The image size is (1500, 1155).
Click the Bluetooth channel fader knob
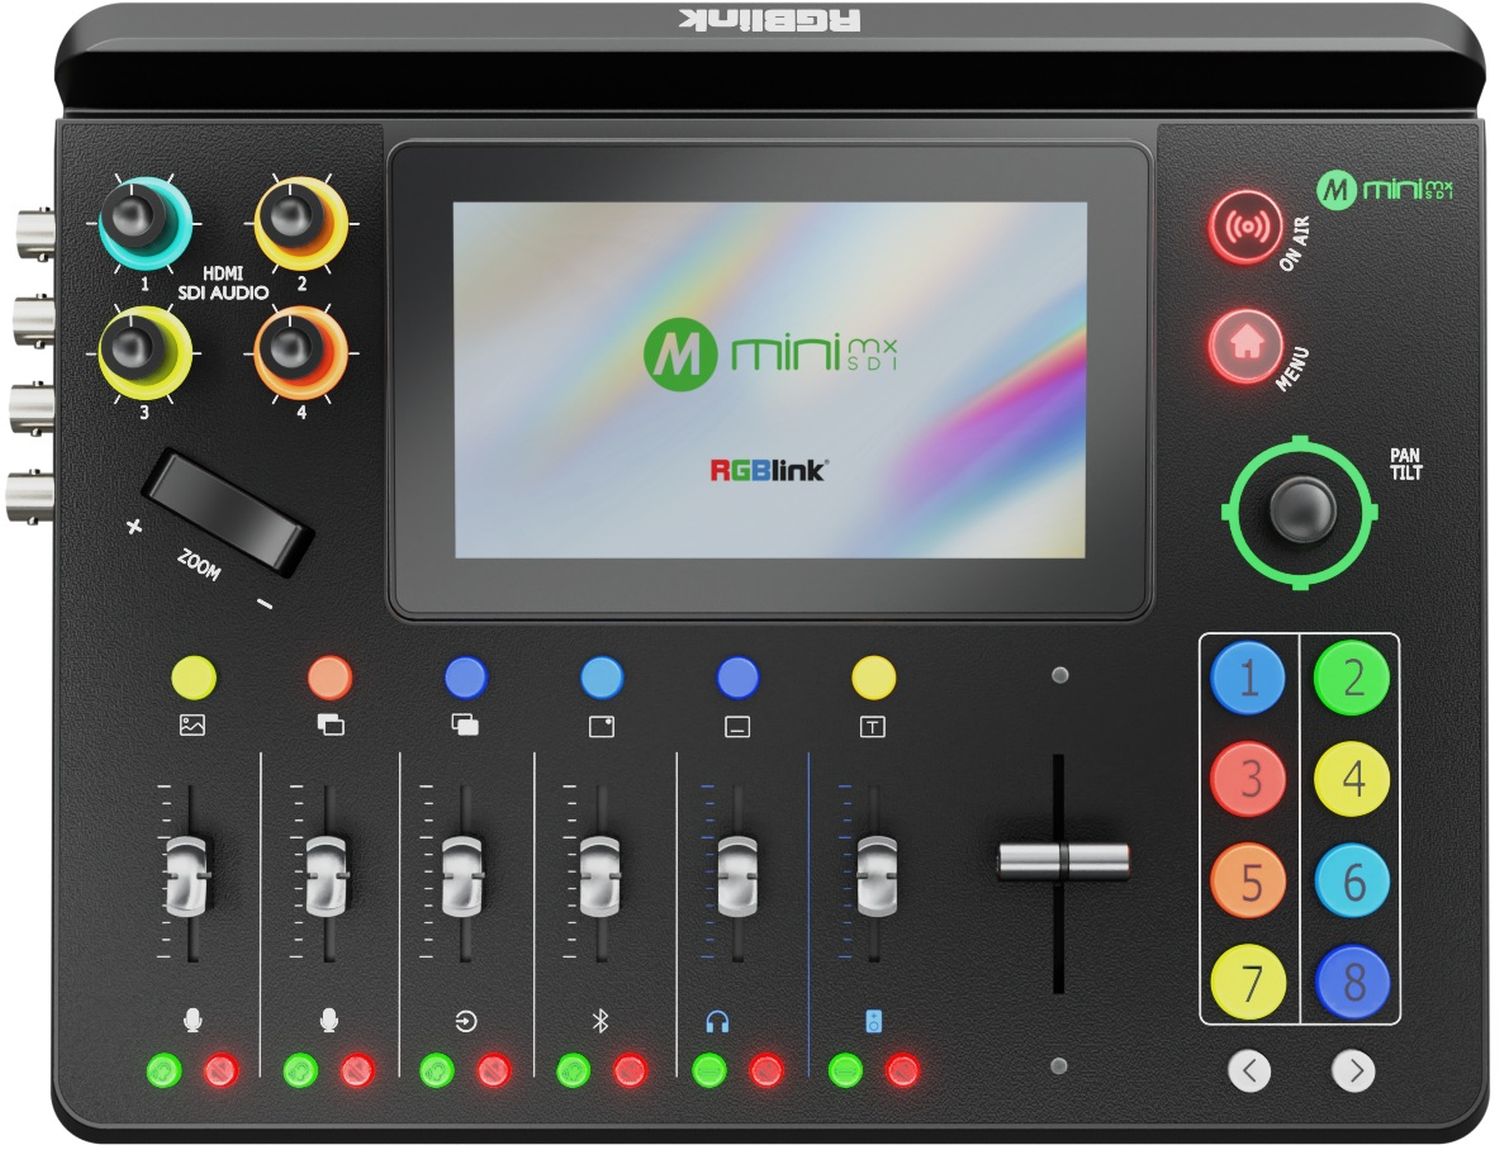pos(599,876)
